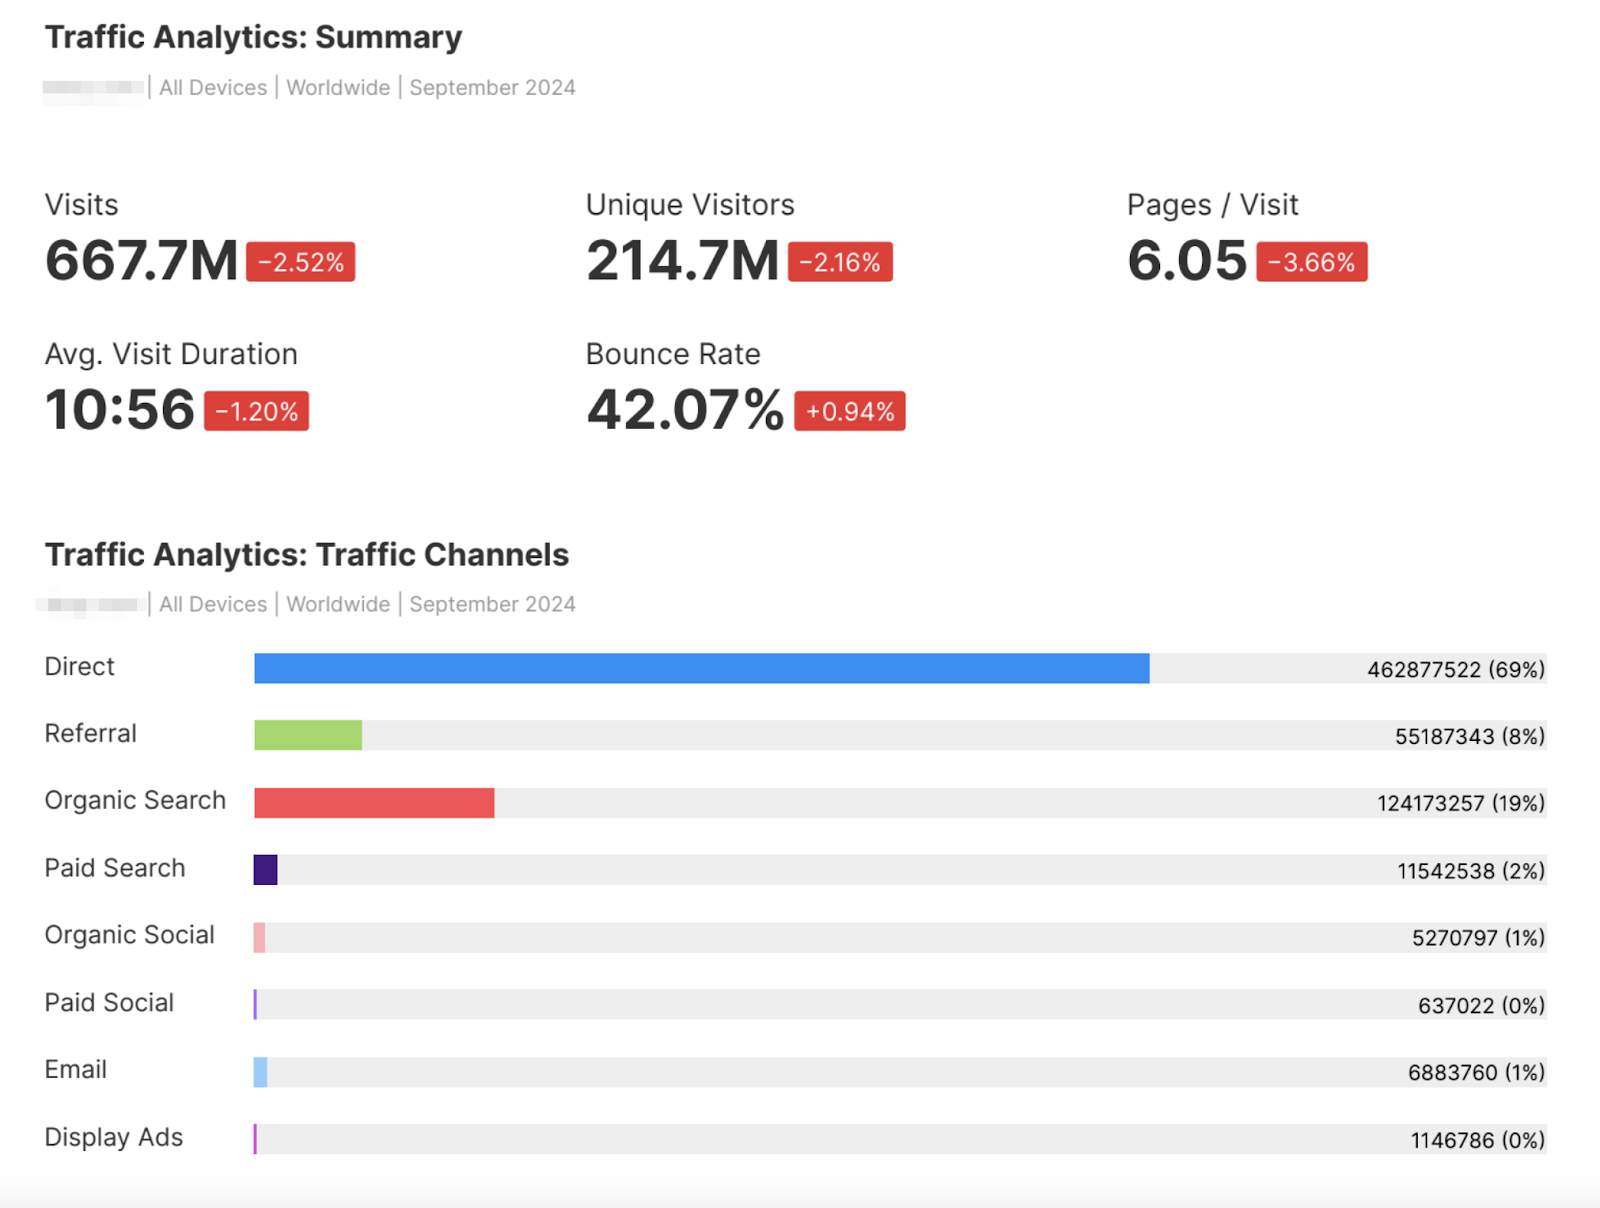Open the Worldwide location filter

click(x=338, y=87)
